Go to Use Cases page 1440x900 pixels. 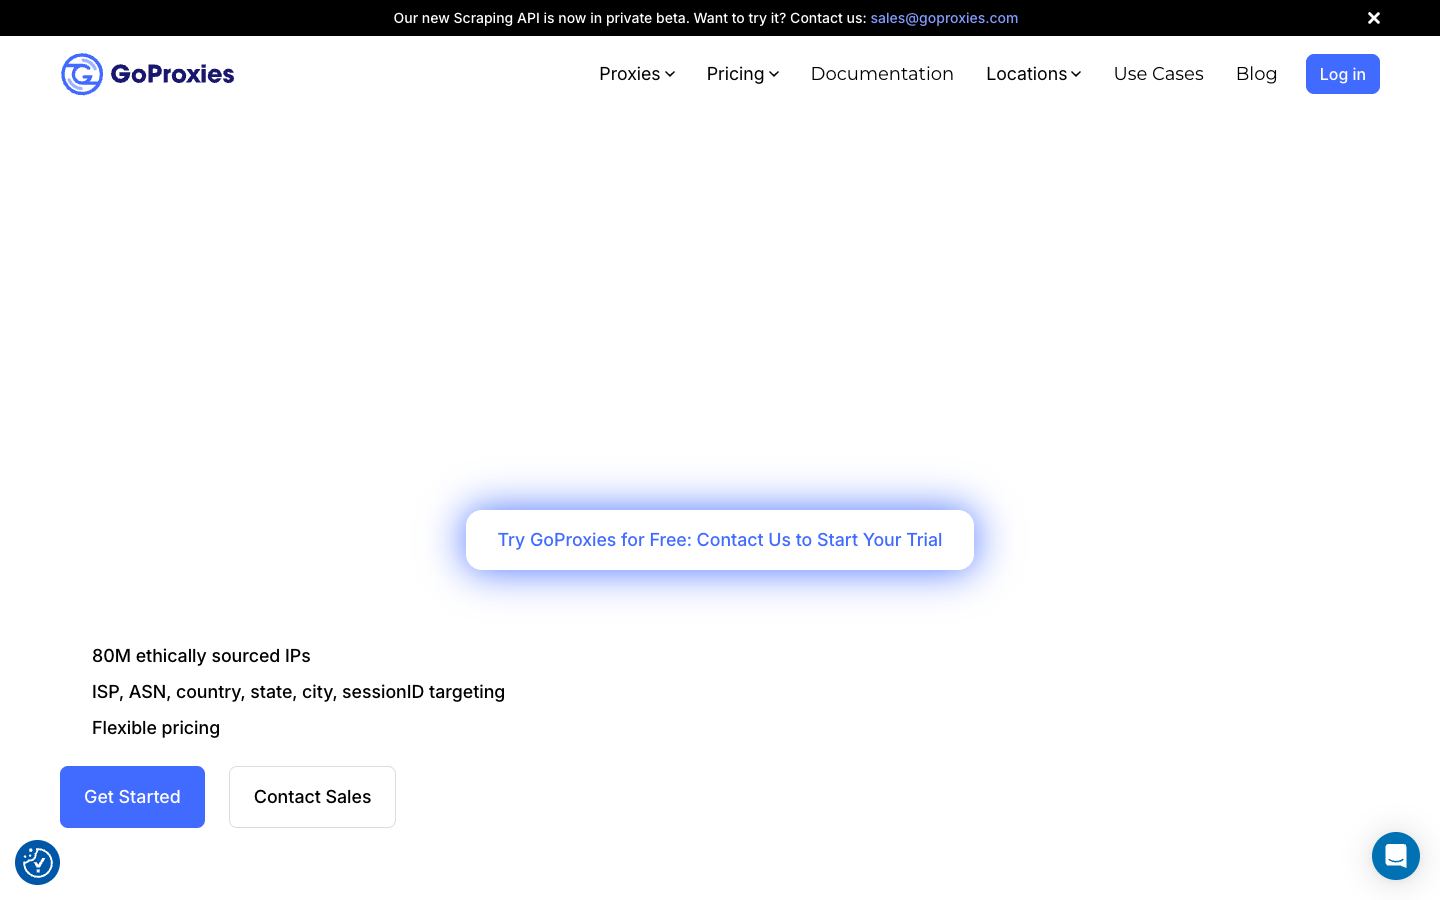[1159, 74]
